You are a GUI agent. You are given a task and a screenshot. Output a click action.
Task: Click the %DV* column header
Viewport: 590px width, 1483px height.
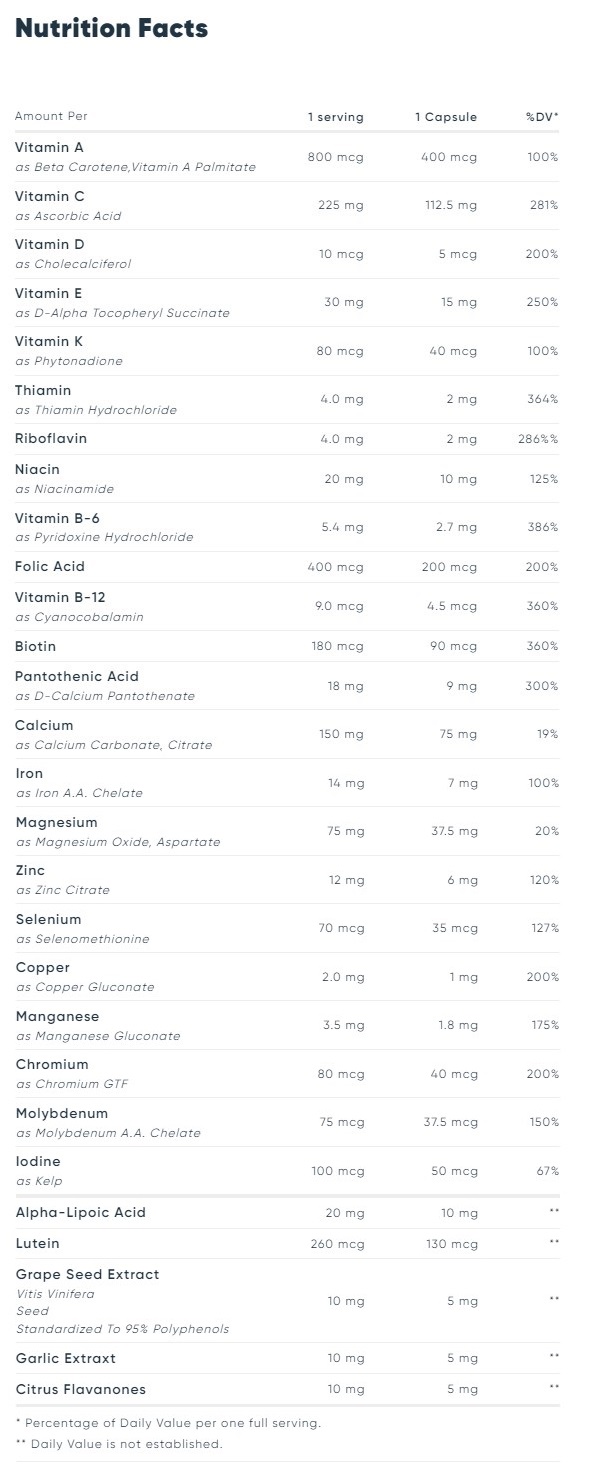(x=542, y=117)
